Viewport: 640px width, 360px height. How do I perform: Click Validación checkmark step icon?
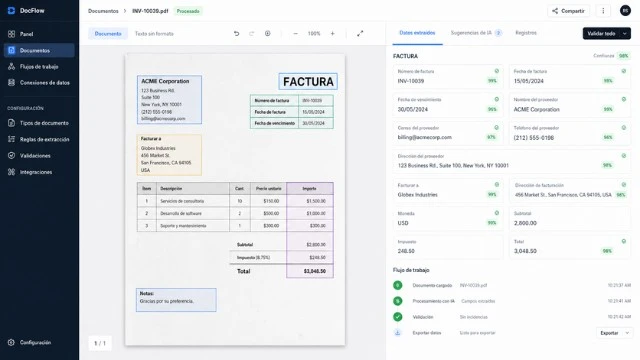398,317
